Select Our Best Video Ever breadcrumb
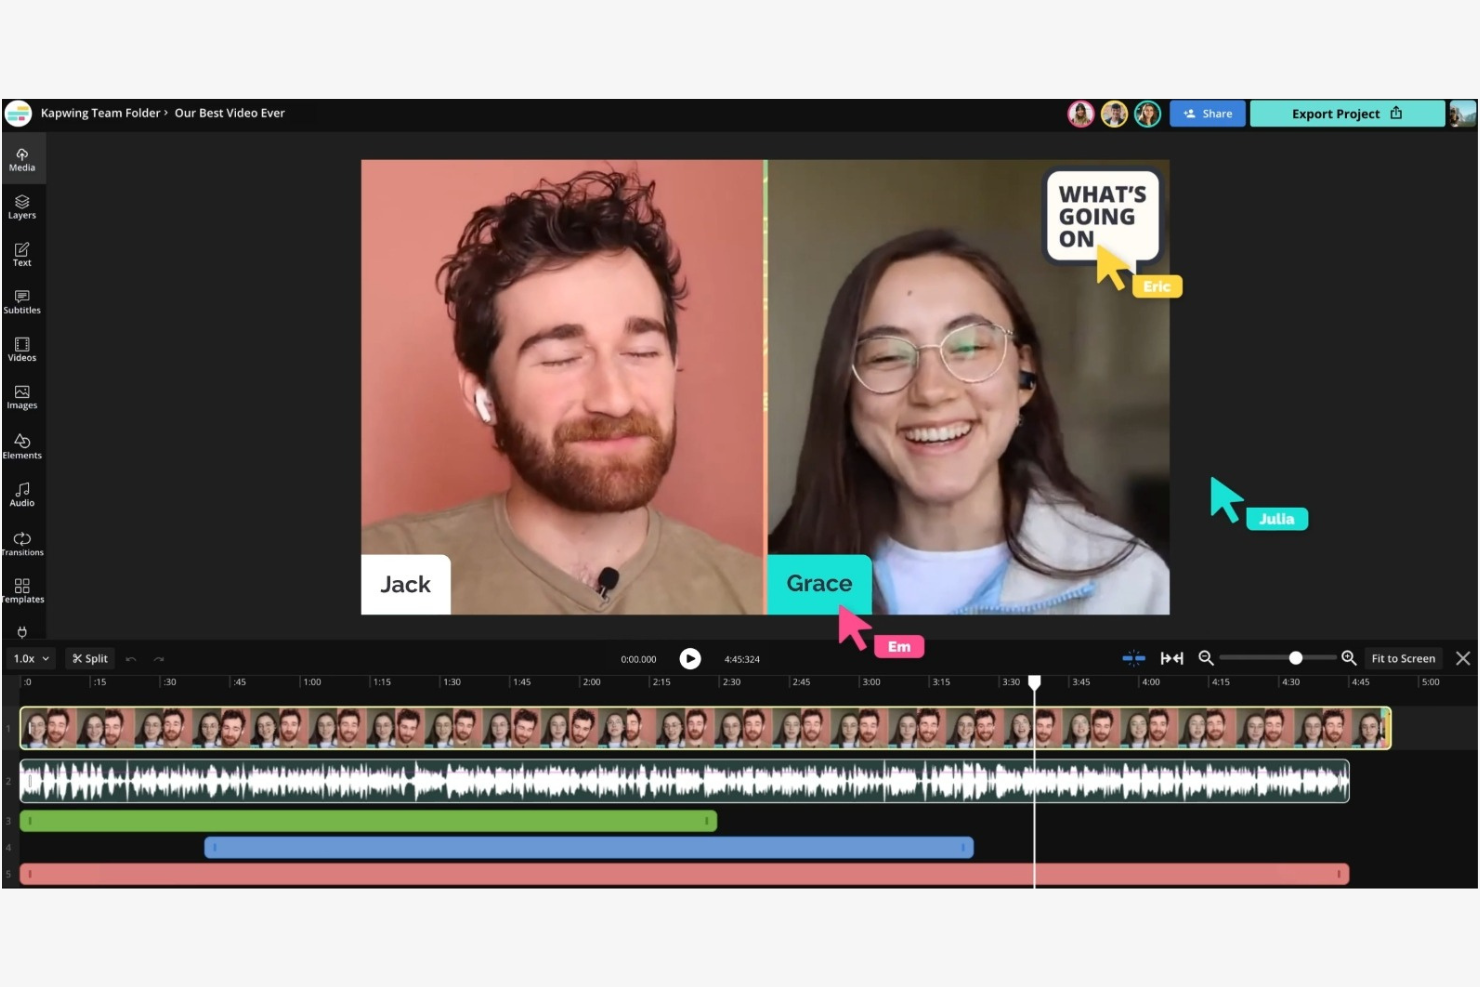The width and height of the screenshot is (1480, 987). (229, 113)
